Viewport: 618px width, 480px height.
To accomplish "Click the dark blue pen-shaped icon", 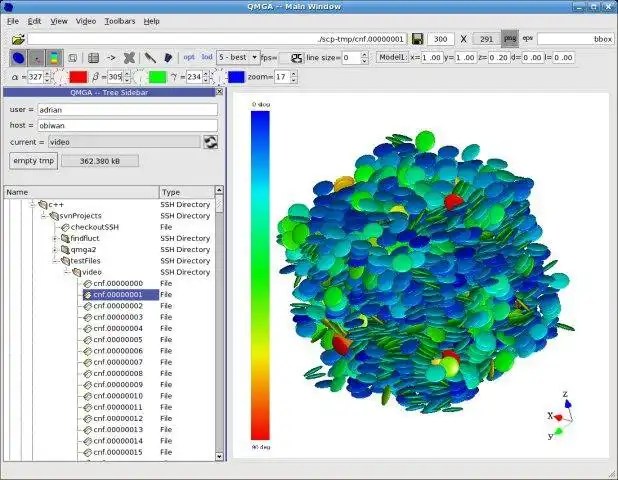I will (x=168, y=58).
